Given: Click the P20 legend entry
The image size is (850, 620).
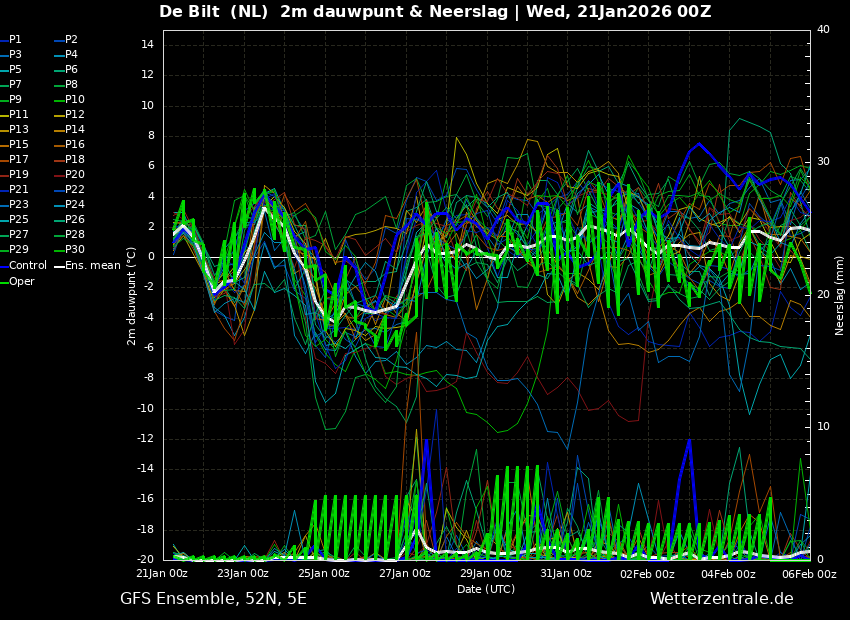Looking at the screenshot, I should coord(75,174).
